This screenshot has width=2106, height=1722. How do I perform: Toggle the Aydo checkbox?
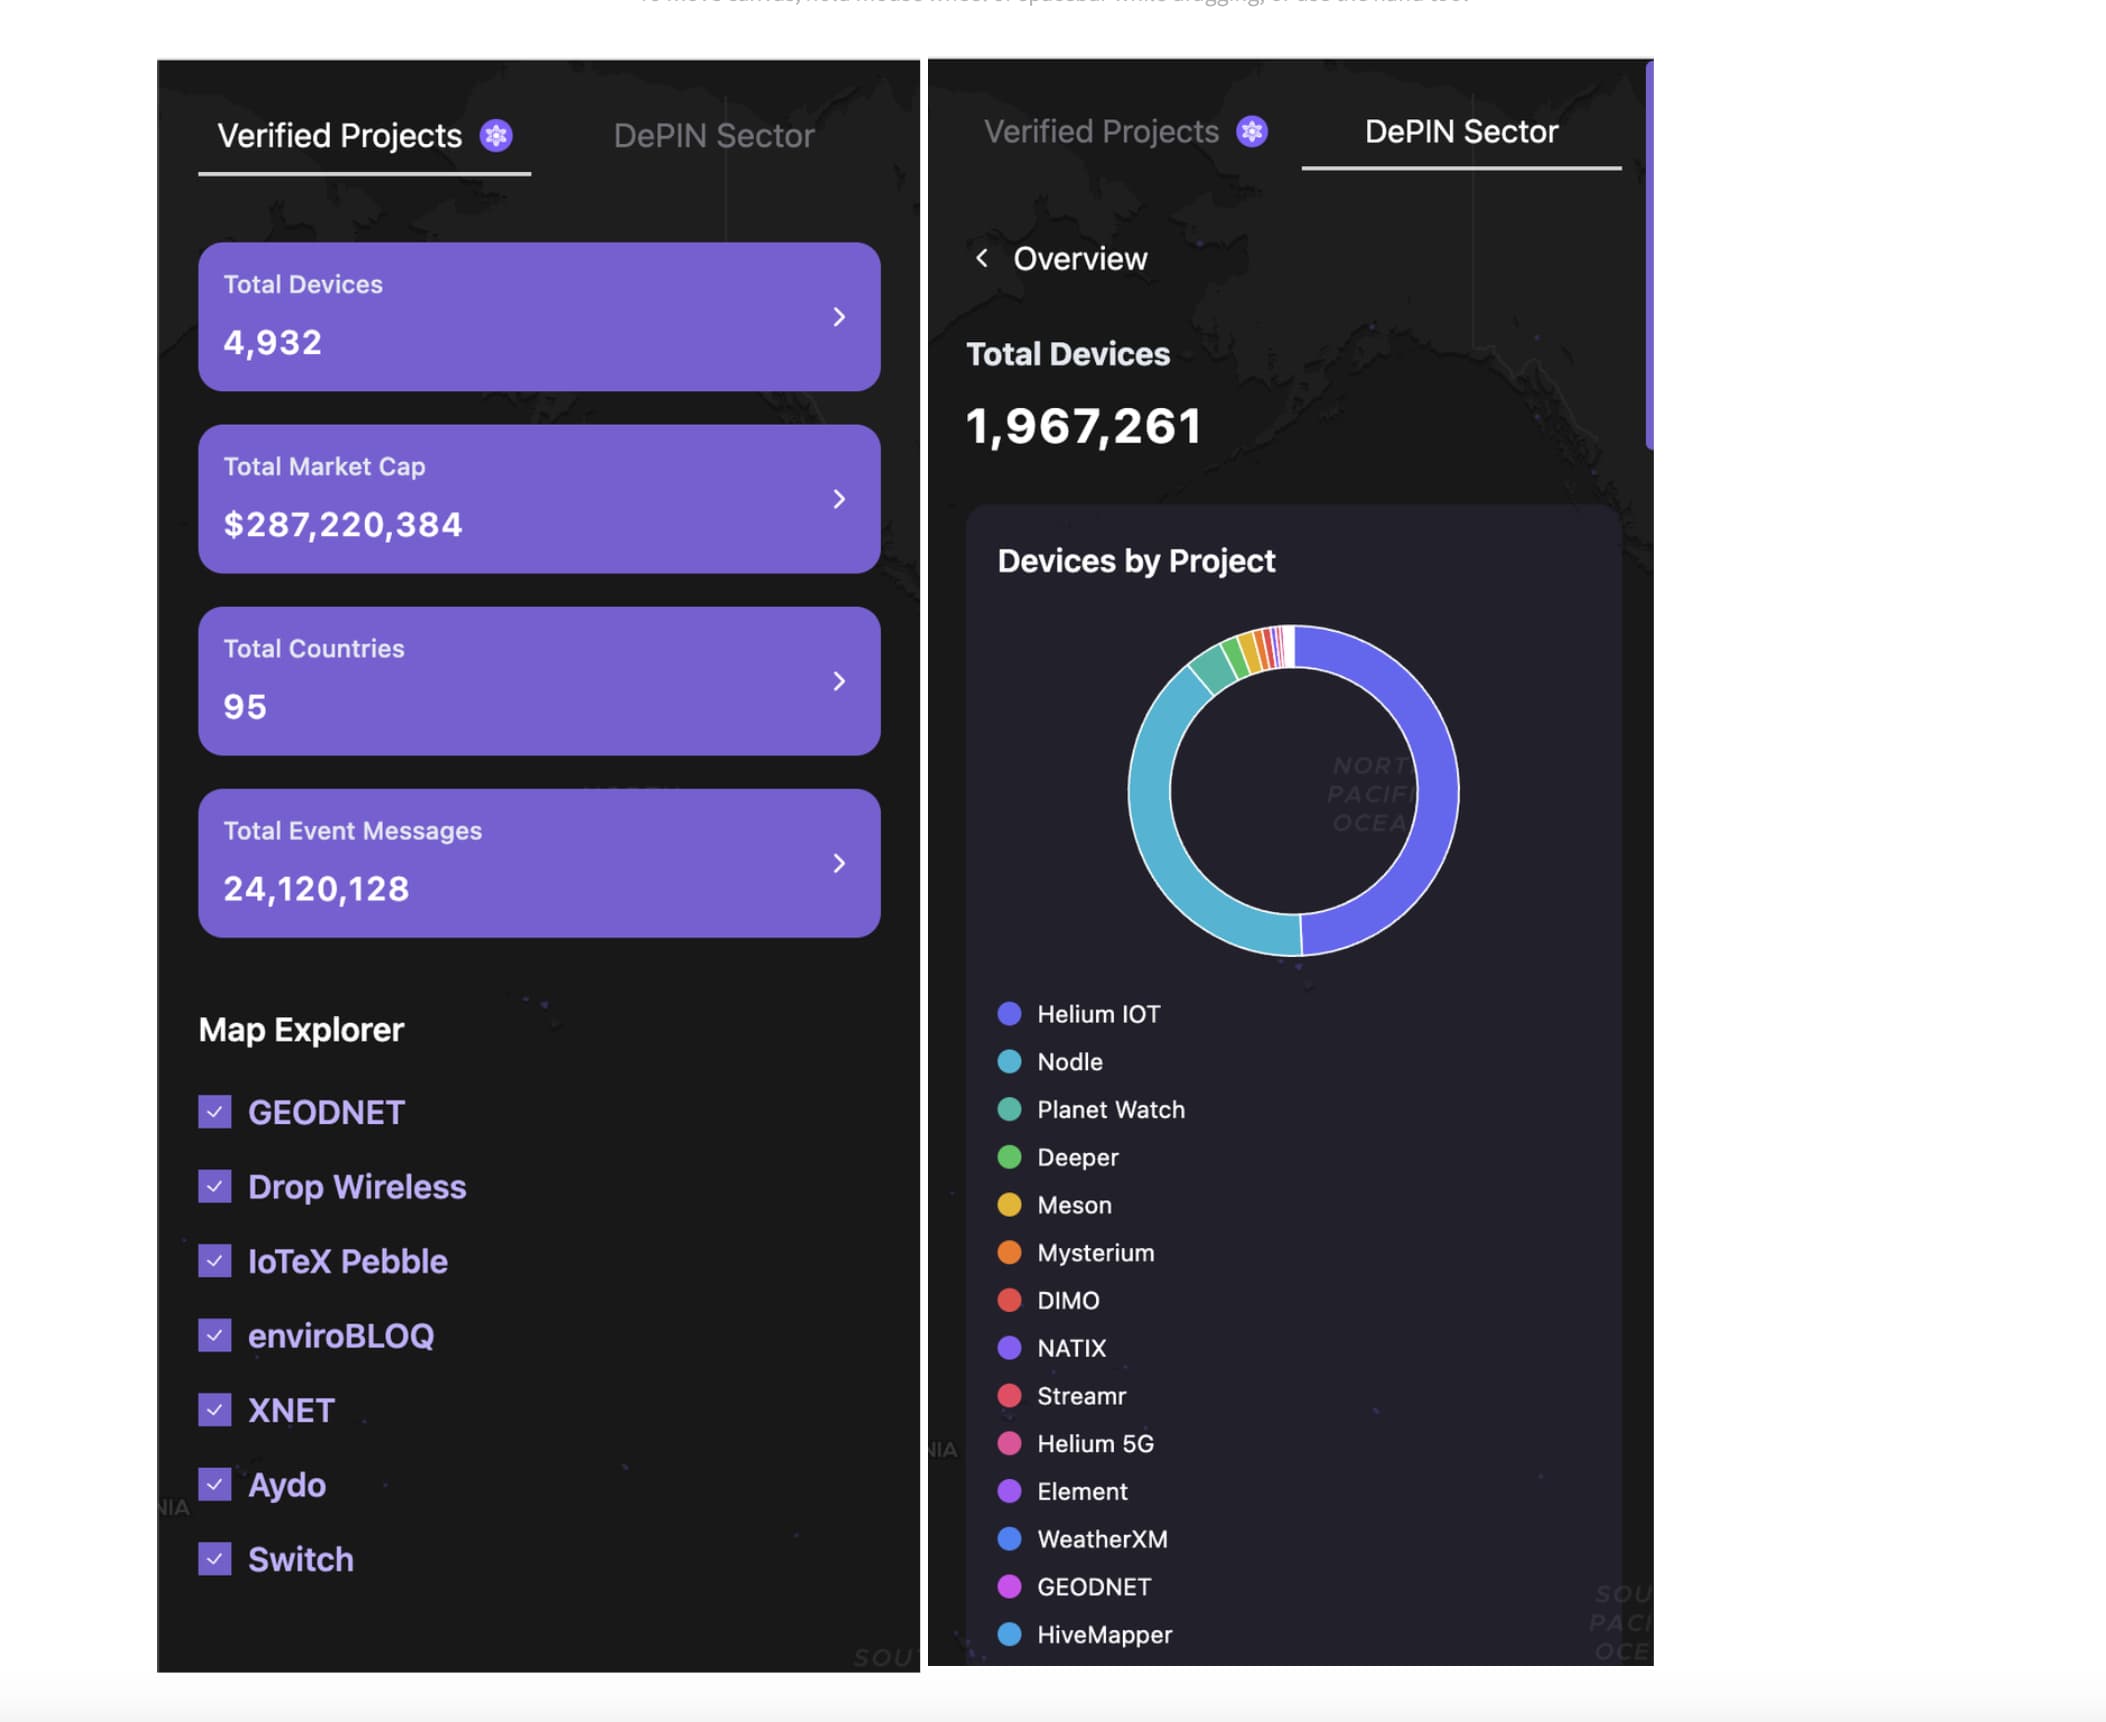pyautogui.click(x=215, y=1485)
